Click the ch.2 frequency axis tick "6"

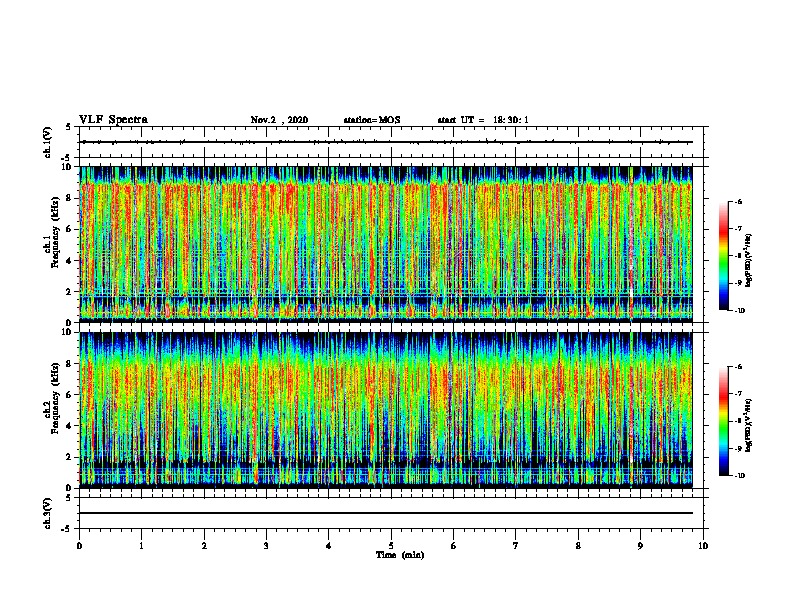tap(69, 395)
